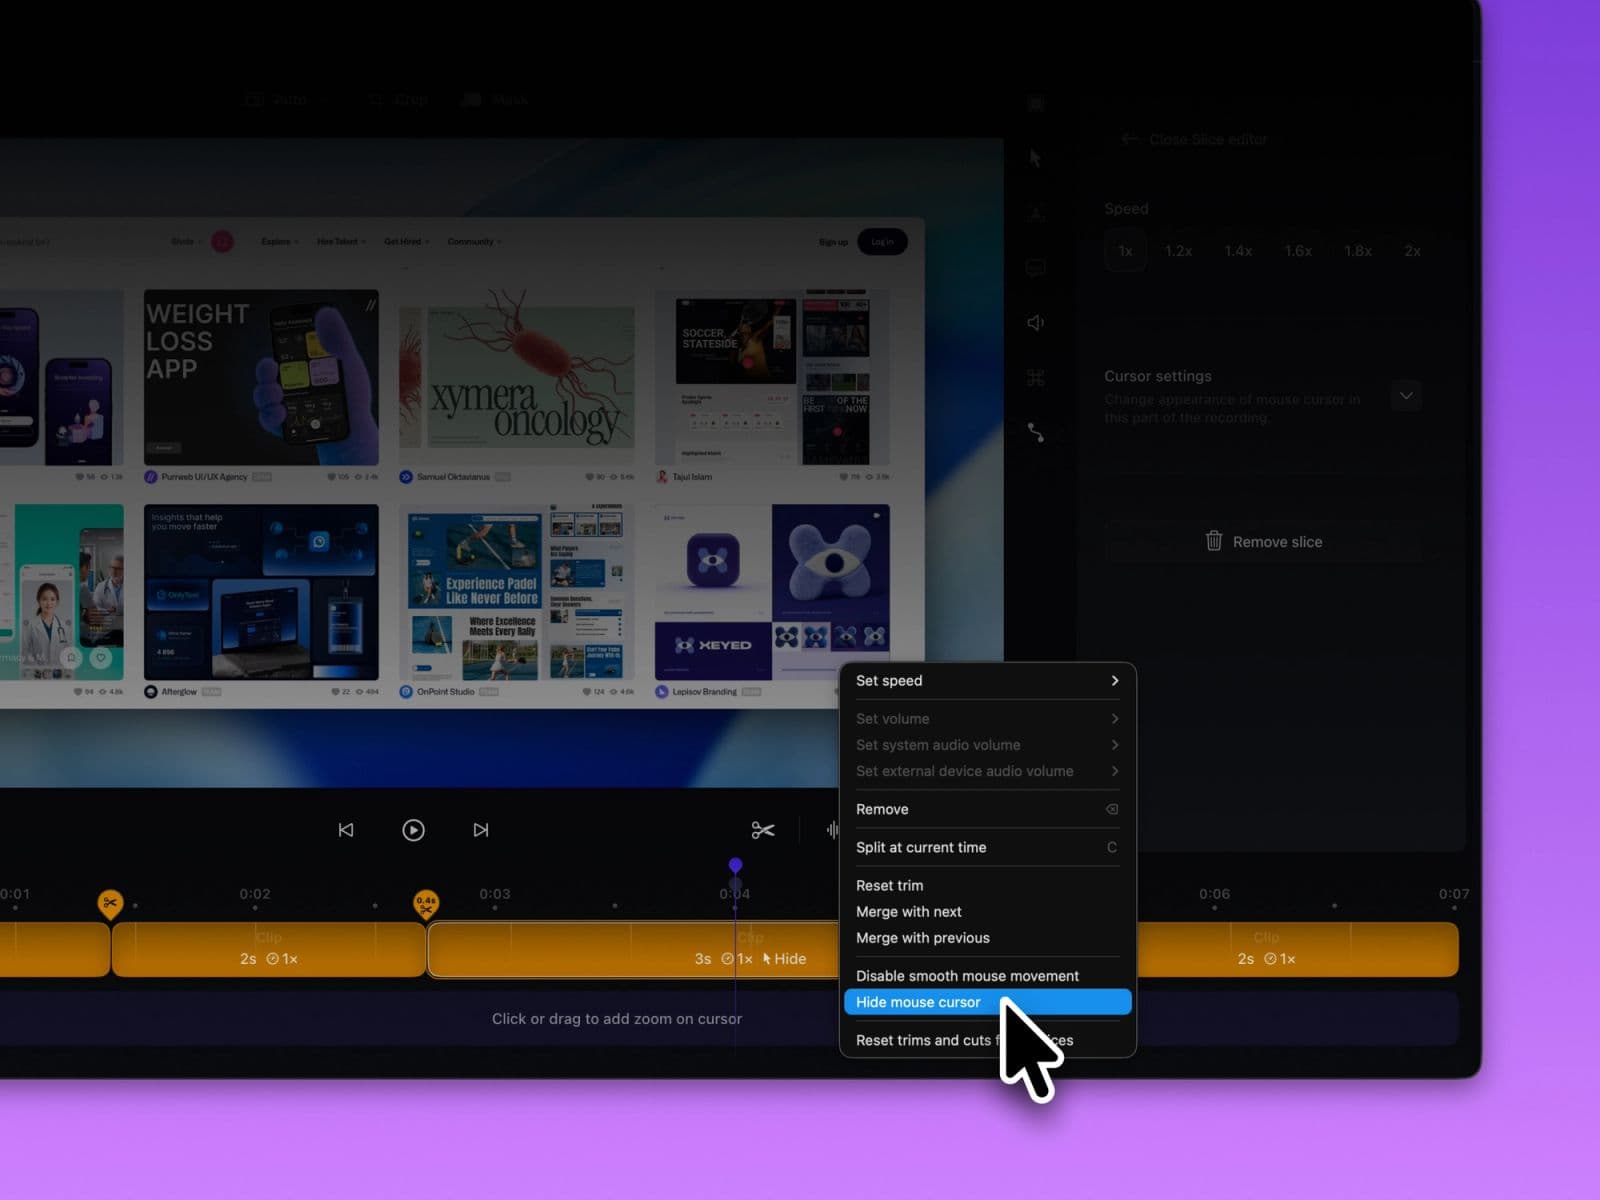Choose Split at current time
The image size is (1600, 1200).
(921, 847)
